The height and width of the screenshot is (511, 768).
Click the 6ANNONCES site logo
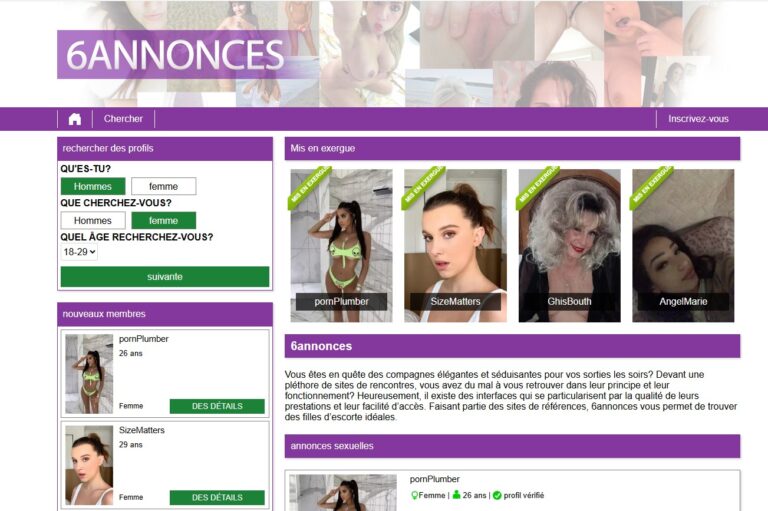[x=177, y=54]
